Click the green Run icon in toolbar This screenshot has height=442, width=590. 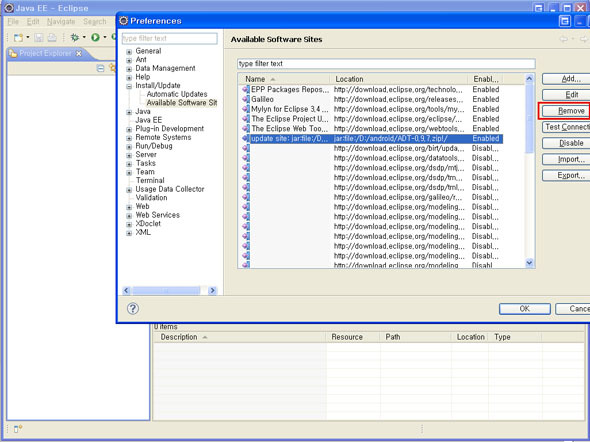coord(95,37)
